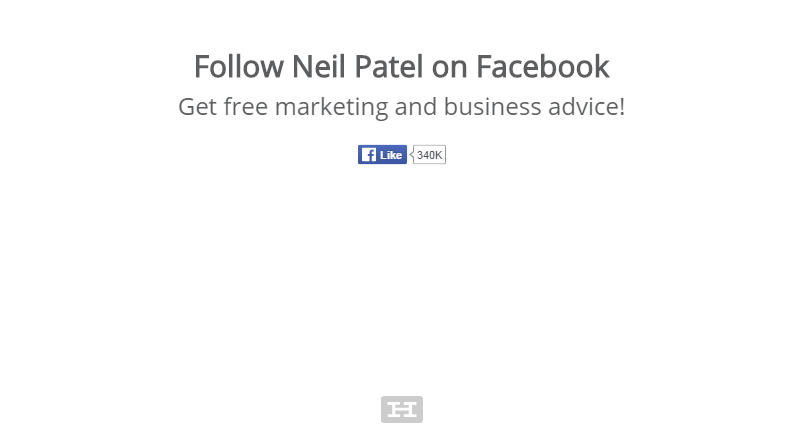Click the word "on" in the heading

450,68
